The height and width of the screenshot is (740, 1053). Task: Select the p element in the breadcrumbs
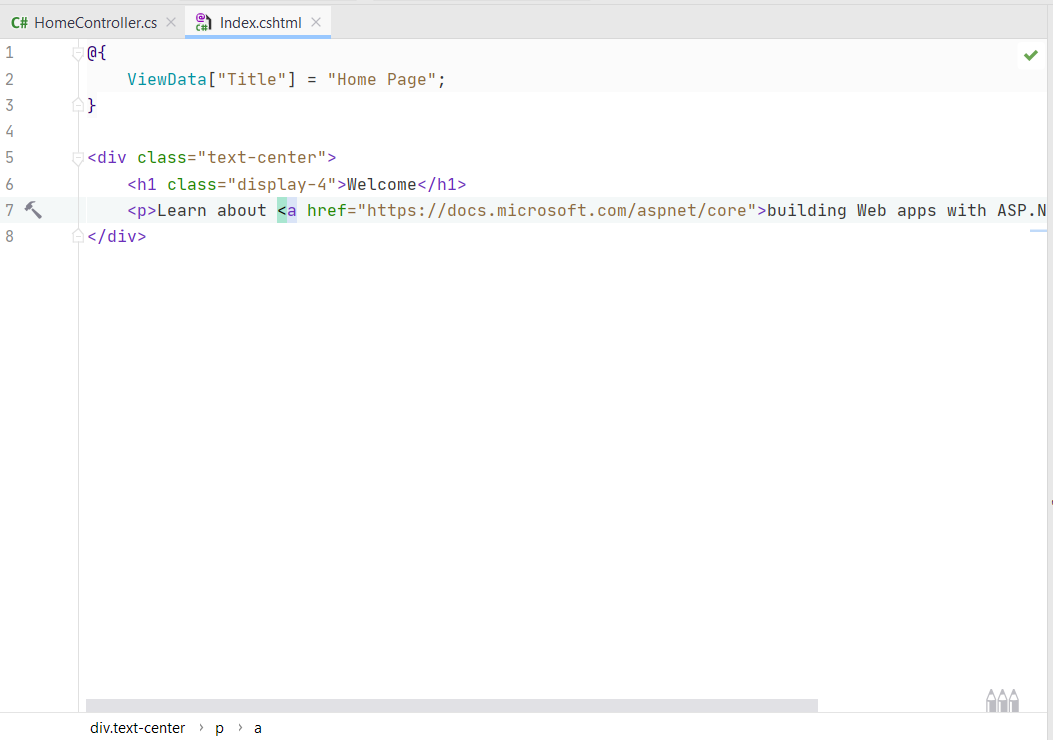[x=219, y=728]
